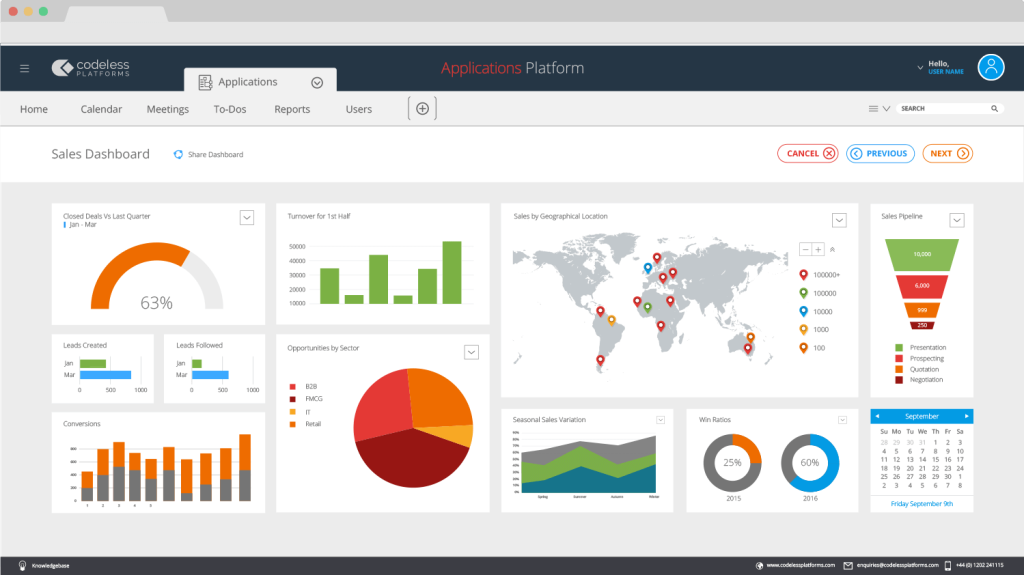Viewport: 1024px width, 575px height.
Task: Open Closed Deals Vs Last Quarter dropdown
Action: point(247,217)
